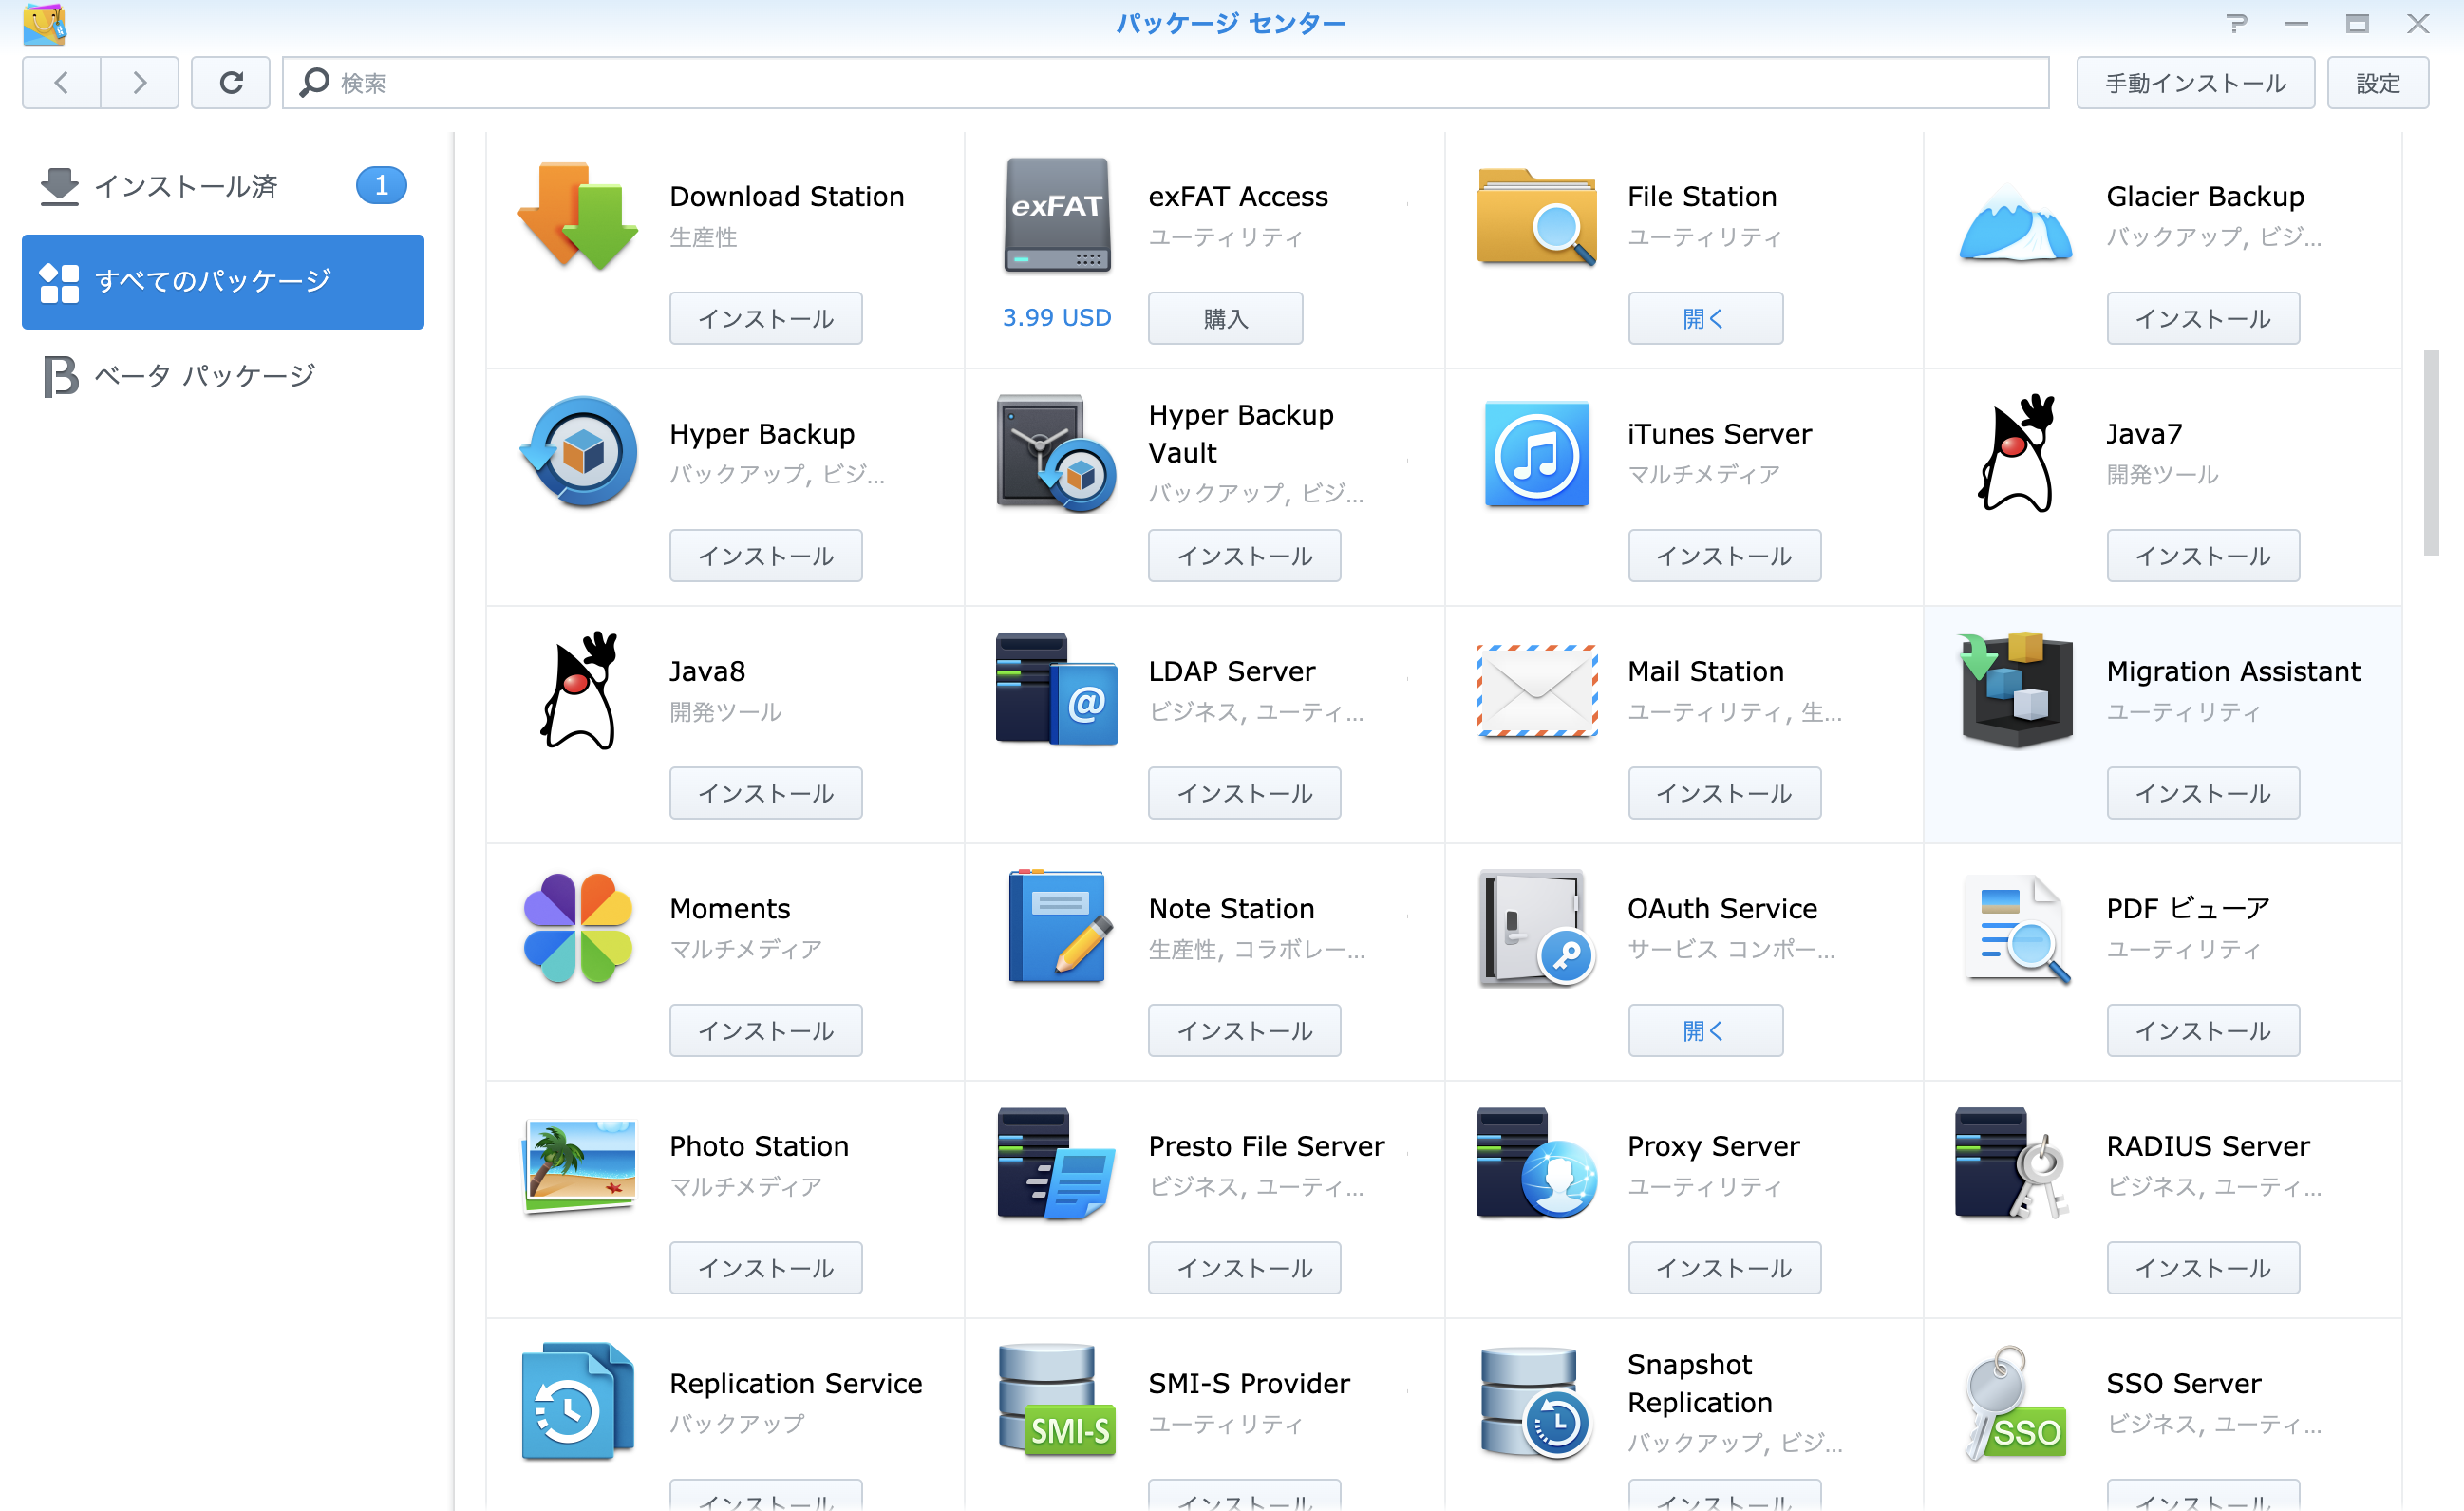Go forward with the right arrow button
The width and height of the screenshot is (2464, 1511).
click(x=140, y=83)
